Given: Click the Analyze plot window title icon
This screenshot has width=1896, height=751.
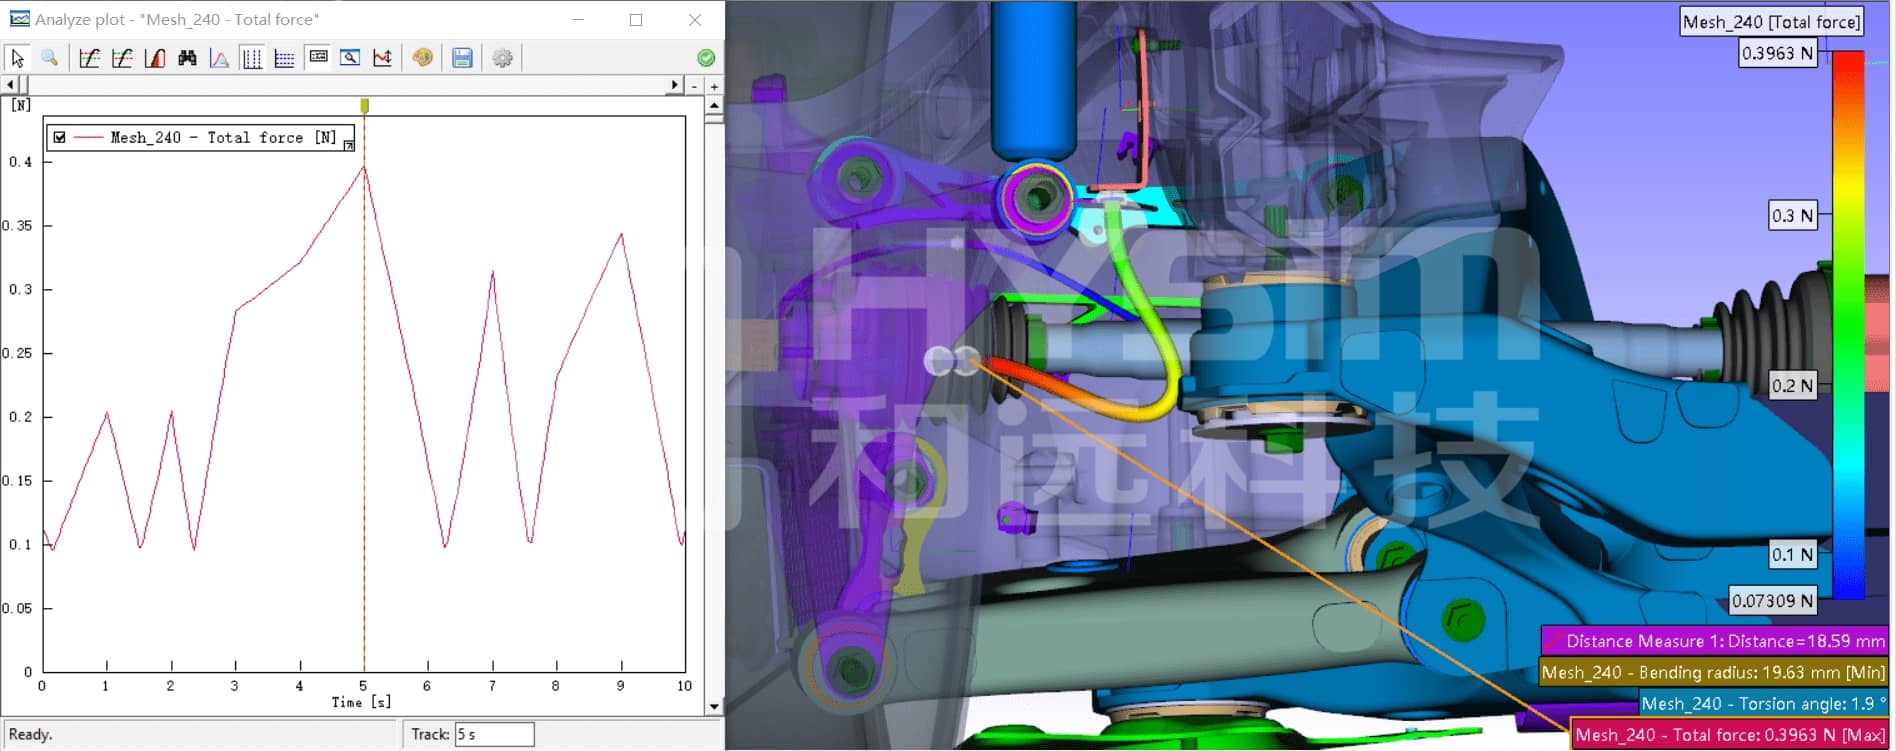Looking at the screenshot, I should pos(19,19).
